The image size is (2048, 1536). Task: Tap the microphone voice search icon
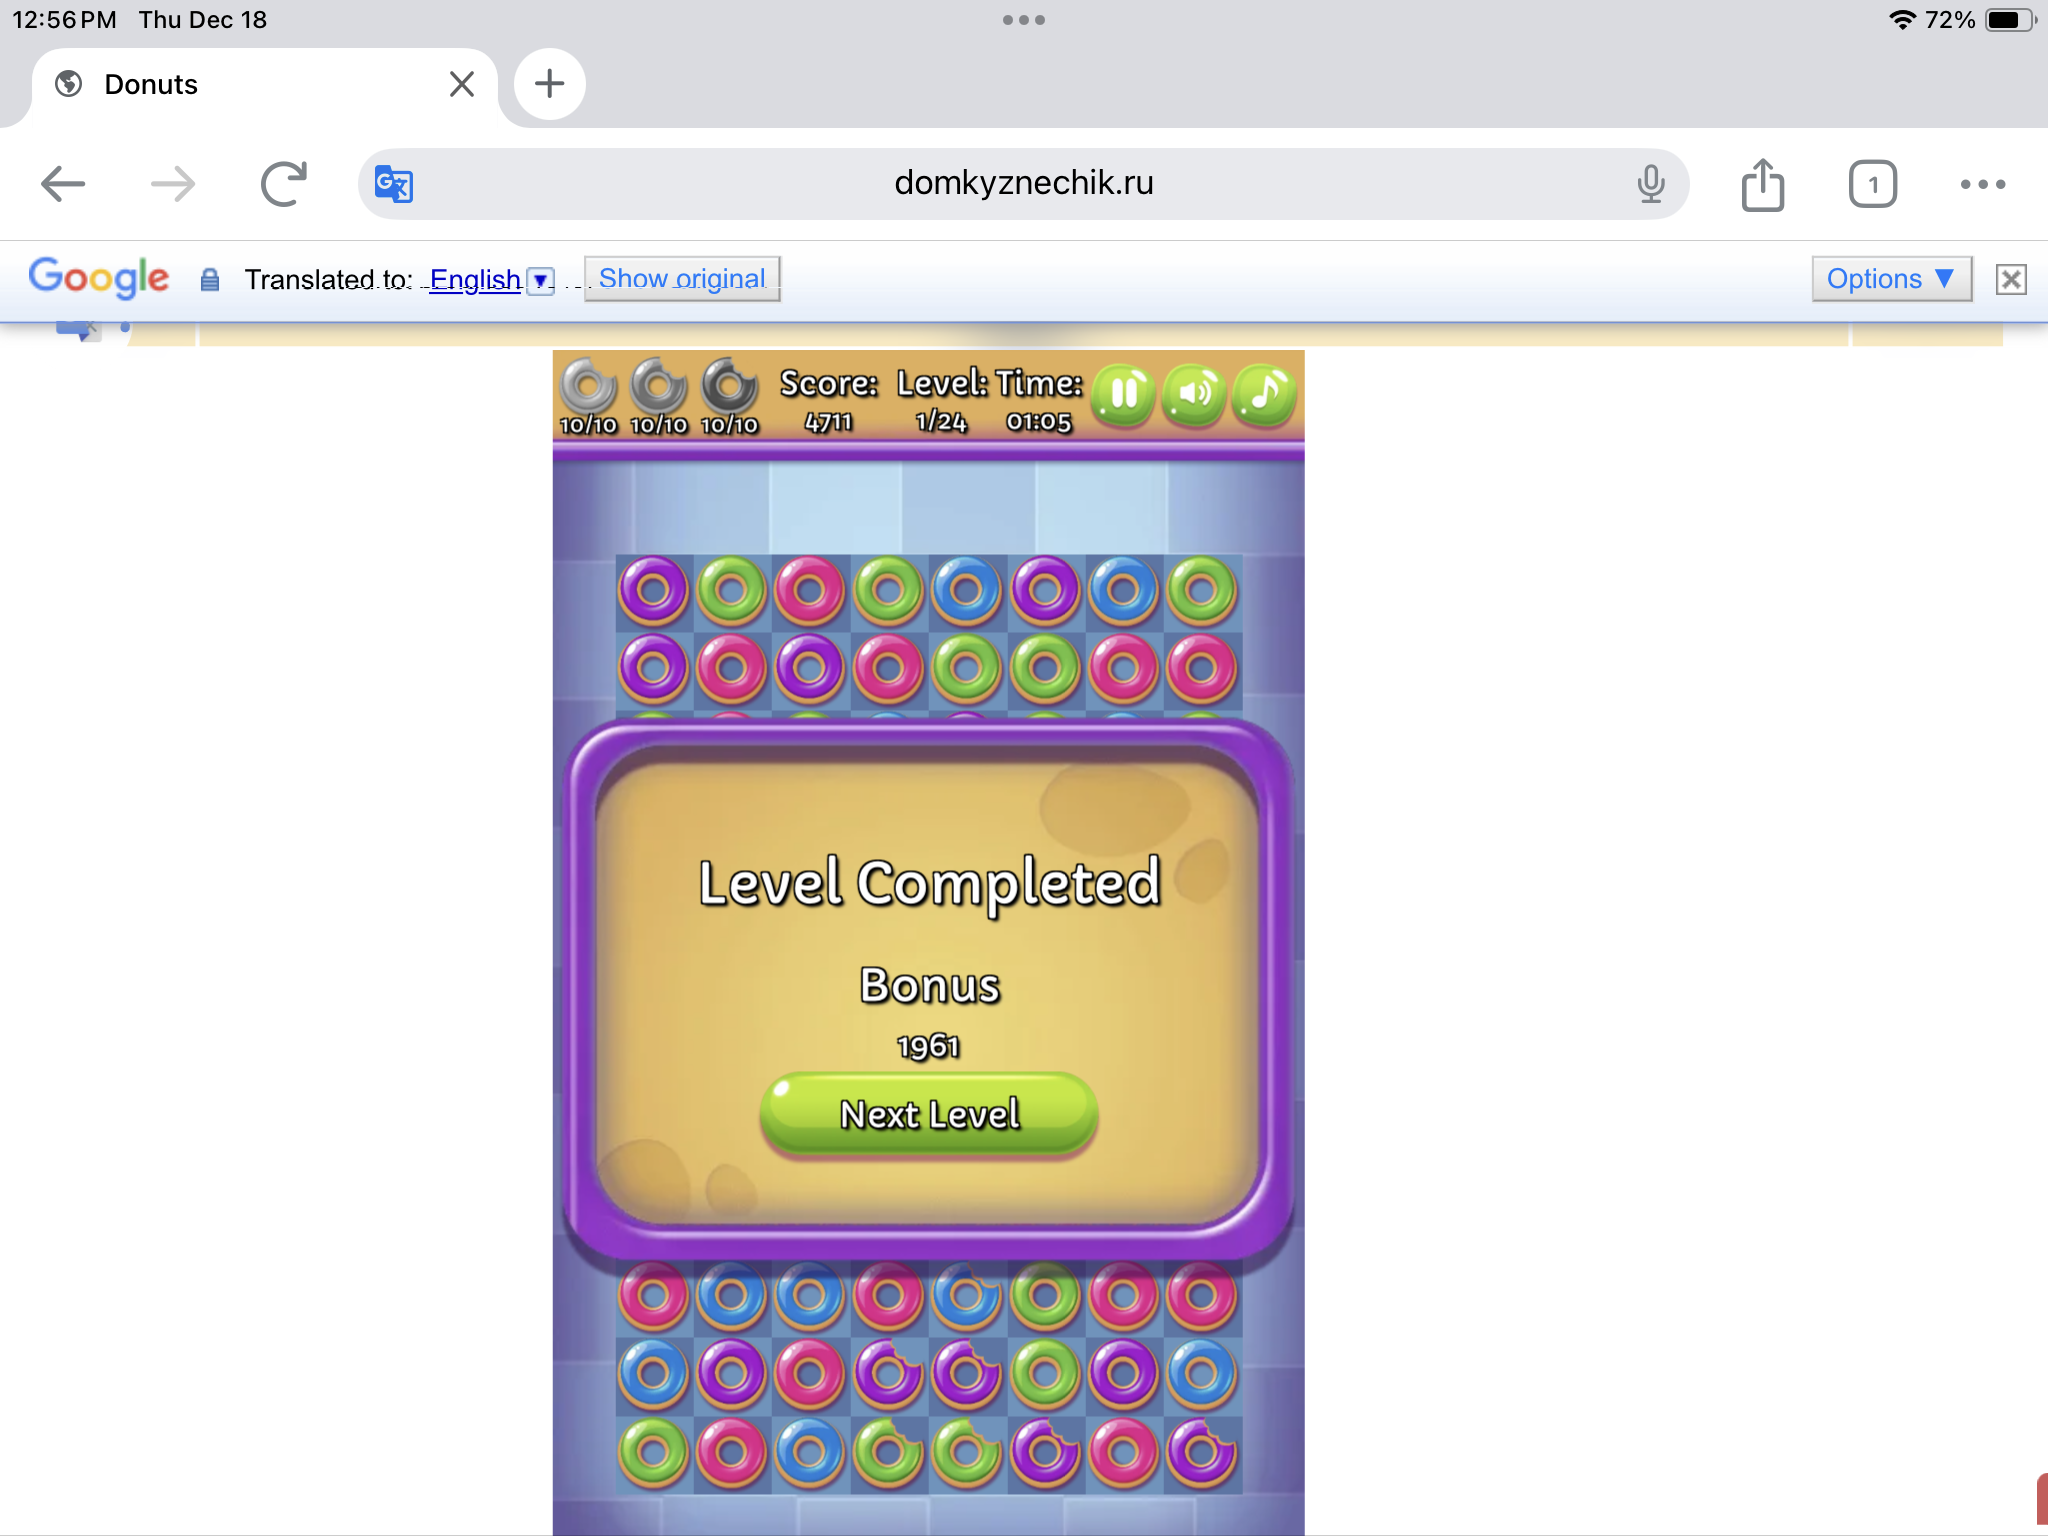[1651, 184]
